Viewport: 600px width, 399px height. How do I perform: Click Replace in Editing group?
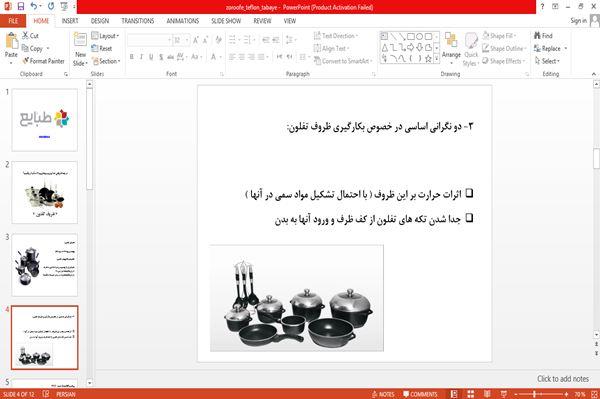(x=551, y=48)
